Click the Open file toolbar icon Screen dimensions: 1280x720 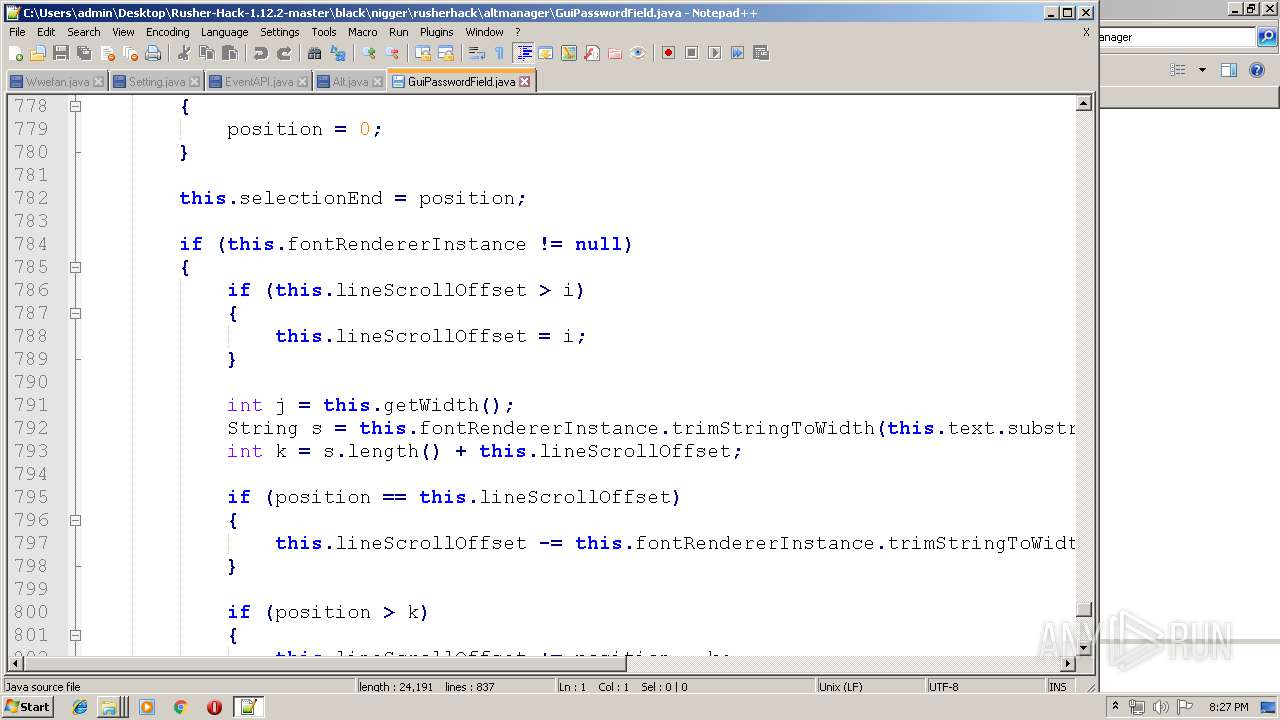coord(38,53)
